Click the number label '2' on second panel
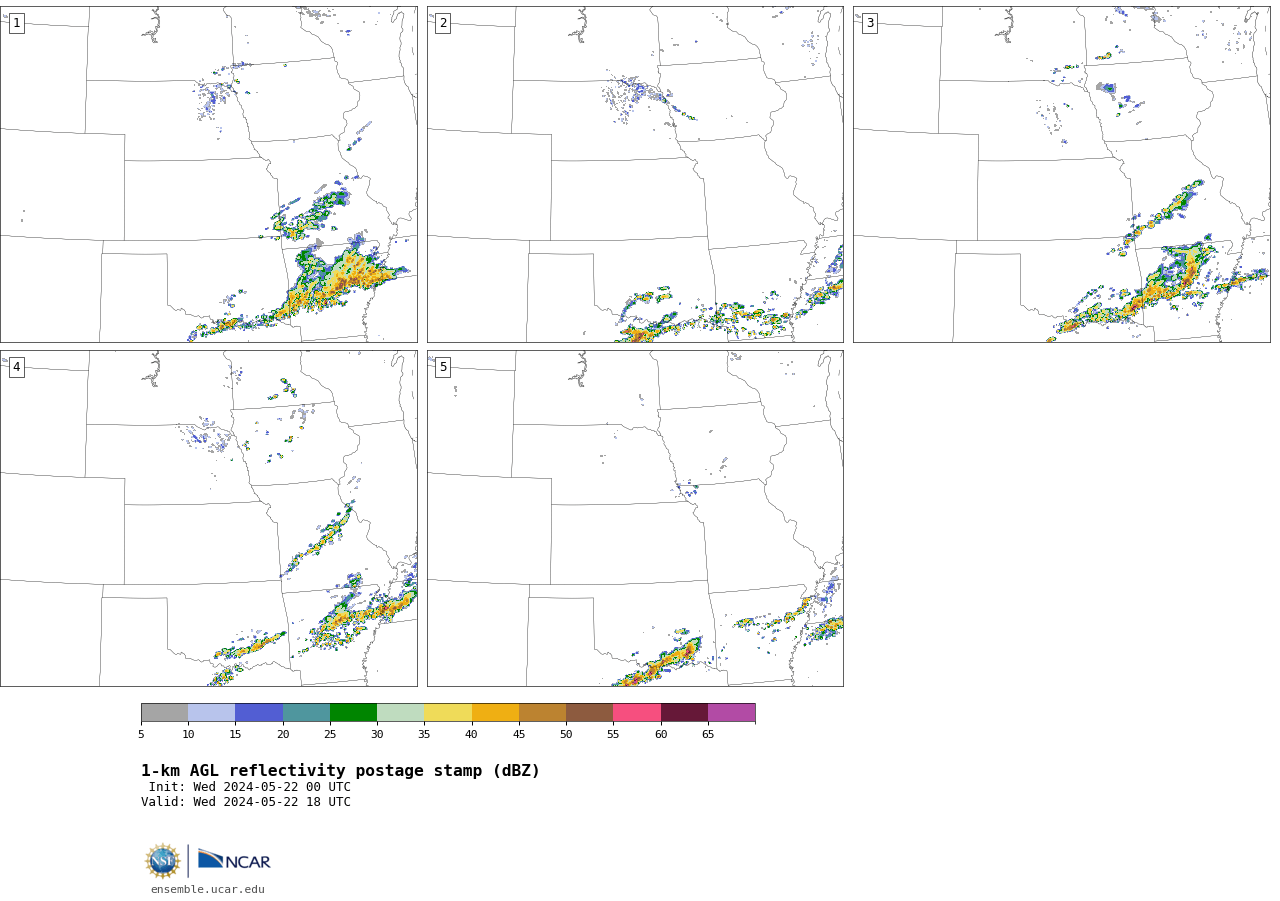Image resolution: width=1280 pixels, height=901 pixels. coord(443,23)
